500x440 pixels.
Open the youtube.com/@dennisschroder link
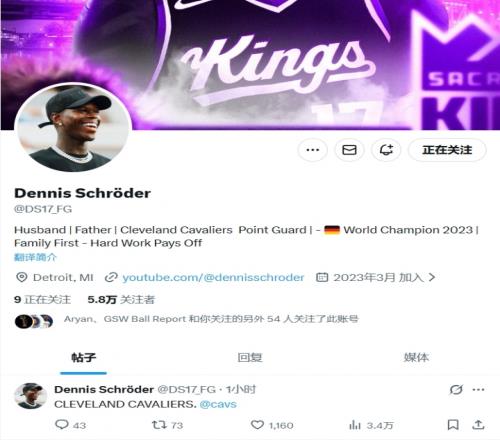point(213,277)
